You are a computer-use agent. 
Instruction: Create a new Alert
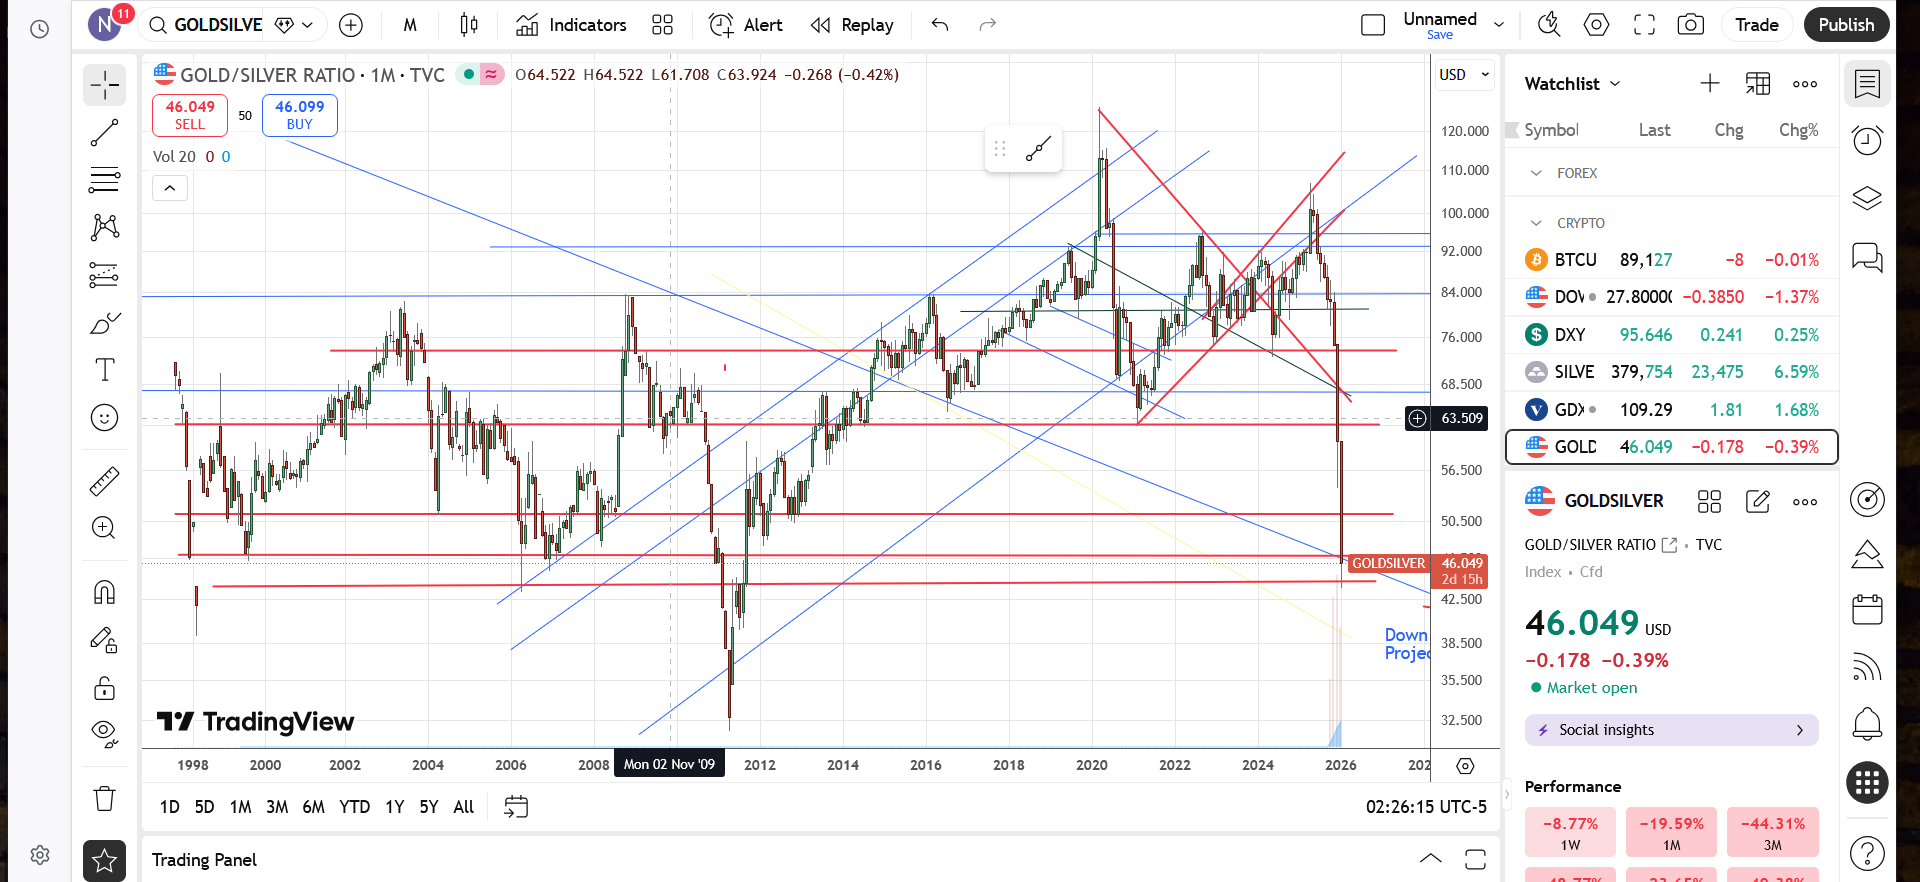pos(745,25)
